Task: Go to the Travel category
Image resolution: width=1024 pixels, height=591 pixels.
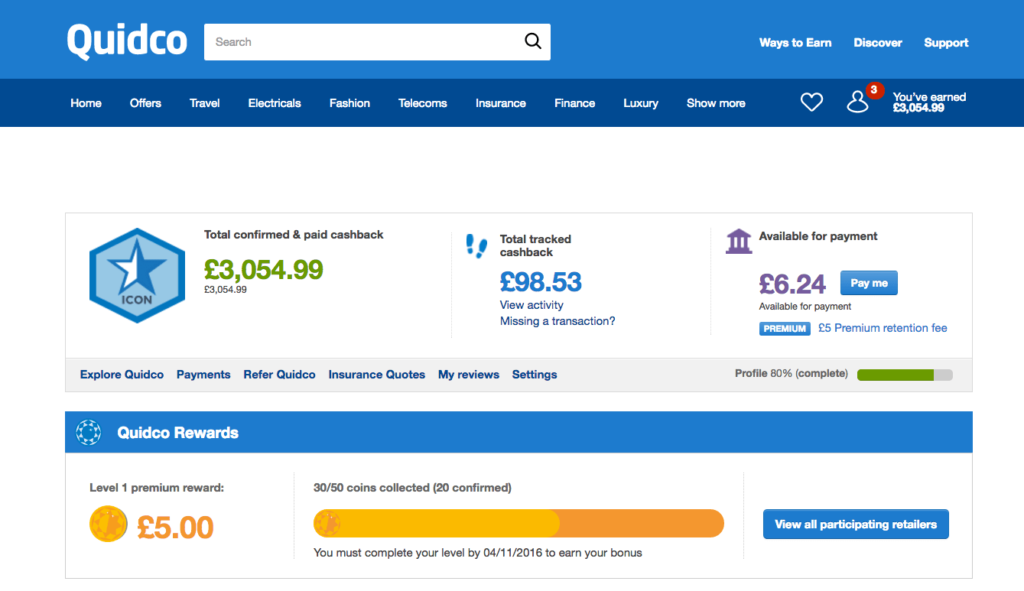Action: (204, 103)
